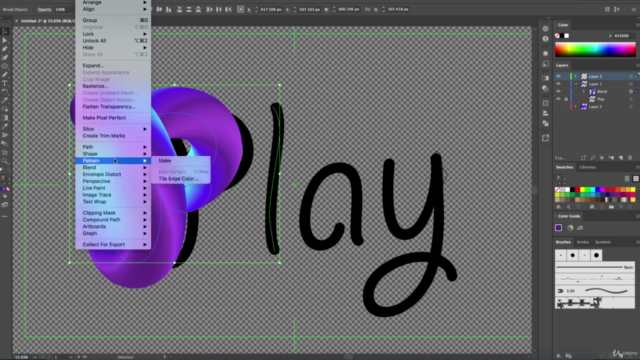Image resolution: width=640 pixels, height=360 pixels.
Task: Click the trash icon in the Layers panel
Action: [630, 158]
